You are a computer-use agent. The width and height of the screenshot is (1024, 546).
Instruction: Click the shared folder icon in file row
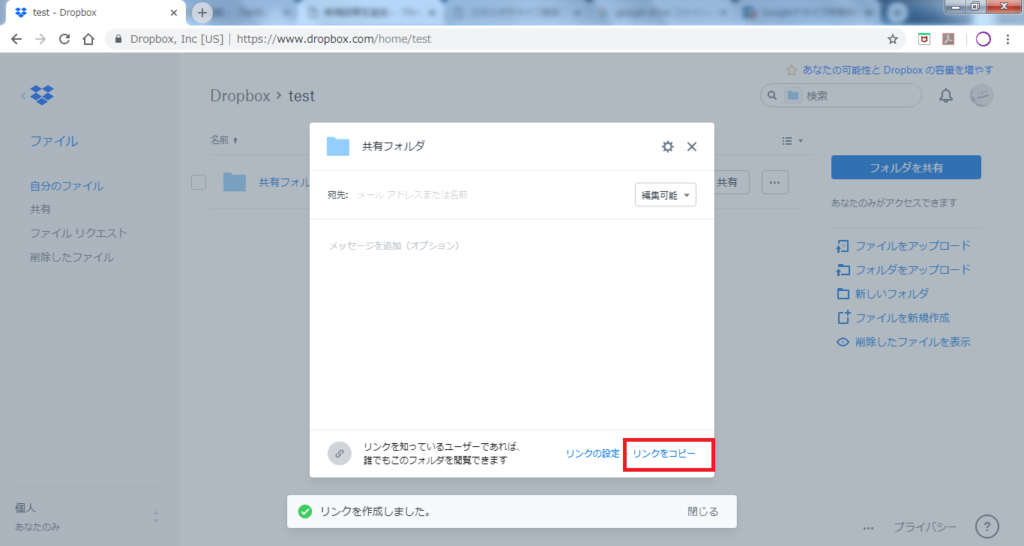coord(234,182)
